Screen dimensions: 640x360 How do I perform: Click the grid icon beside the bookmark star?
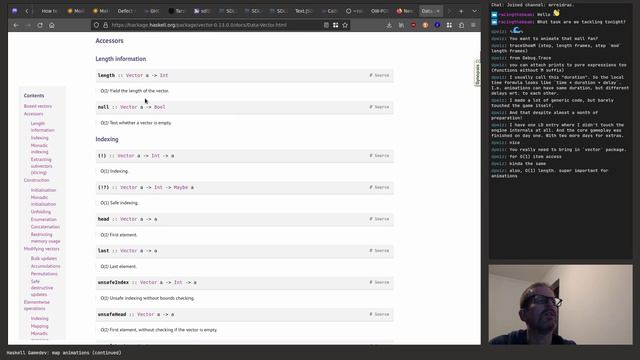click(336, 25)
